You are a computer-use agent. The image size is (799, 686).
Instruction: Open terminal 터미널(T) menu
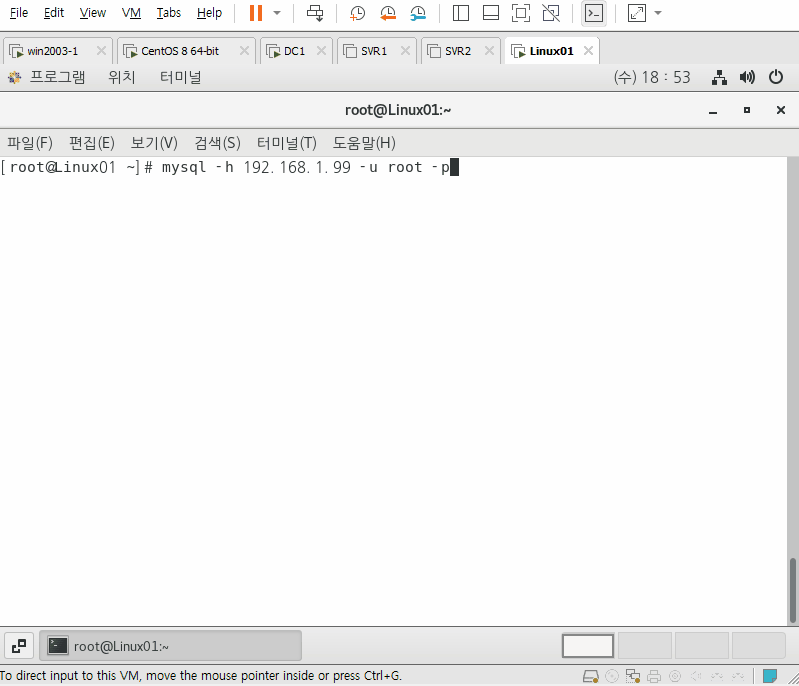286,143
